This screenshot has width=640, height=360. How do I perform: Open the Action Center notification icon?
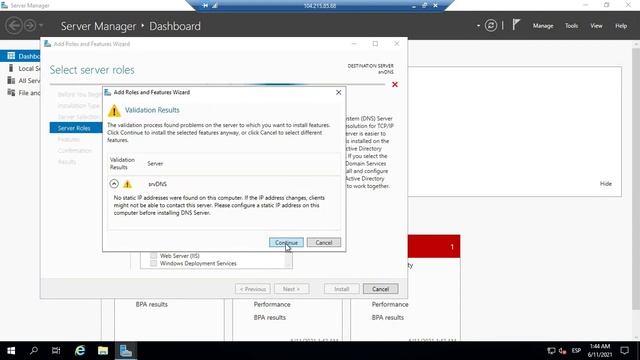624,351
